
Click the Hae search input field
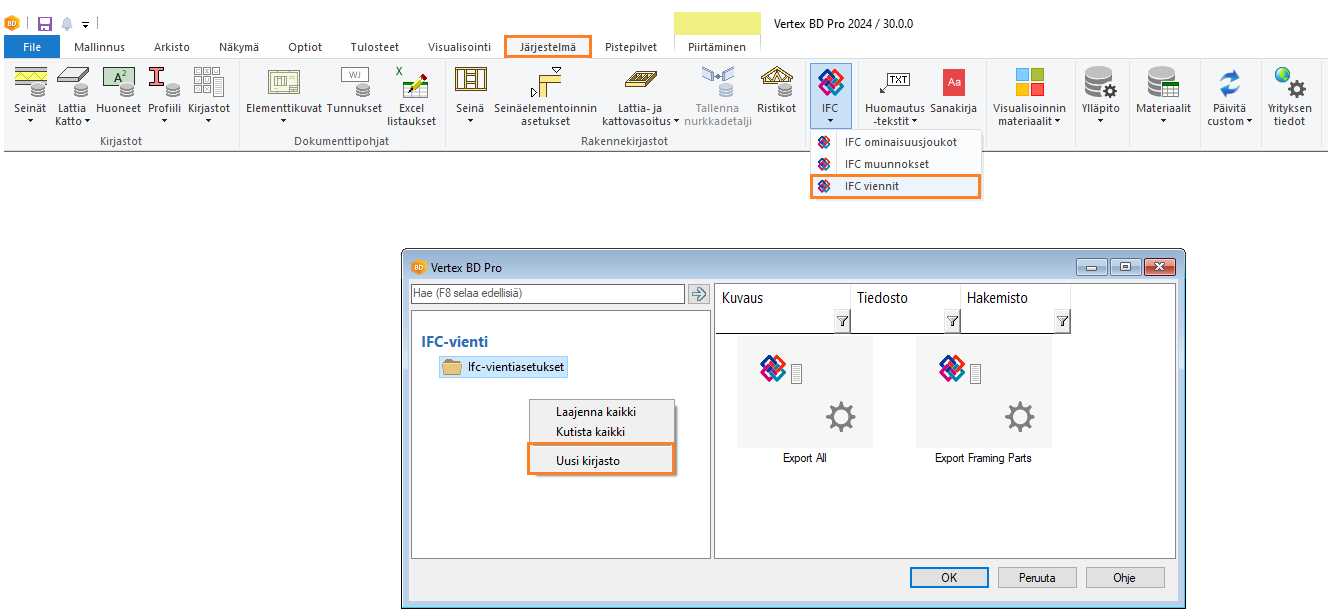[547, 294]
